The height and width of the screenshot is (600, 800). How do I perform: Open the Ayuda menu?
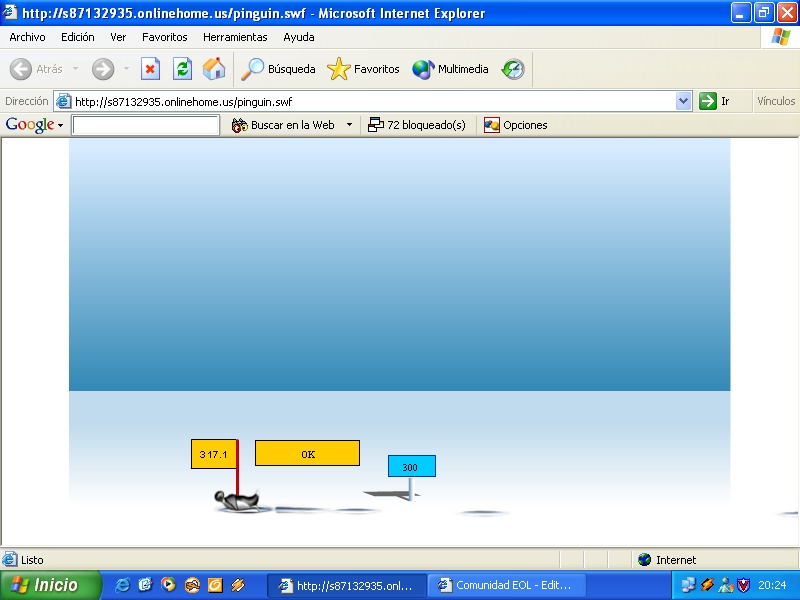click(298, 37)
